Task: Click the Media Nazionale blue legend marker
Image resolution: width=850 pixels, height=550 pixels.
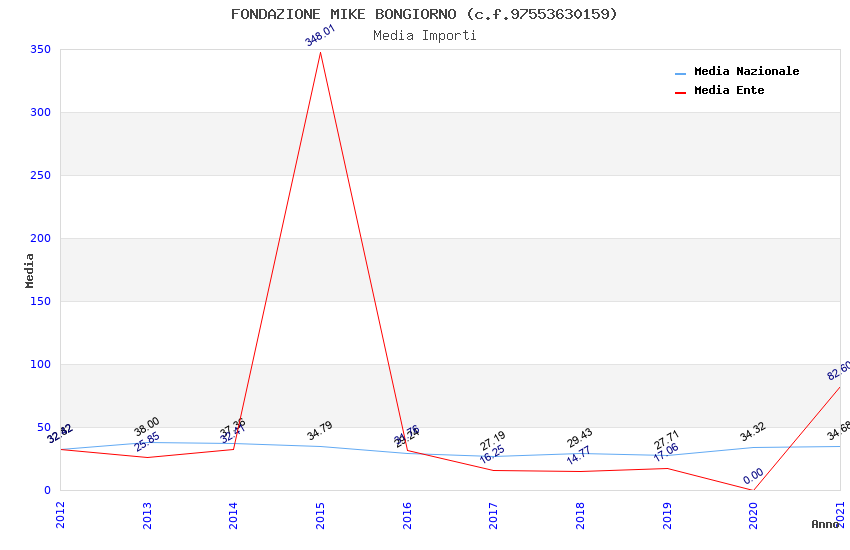Action: coord(680,74)
